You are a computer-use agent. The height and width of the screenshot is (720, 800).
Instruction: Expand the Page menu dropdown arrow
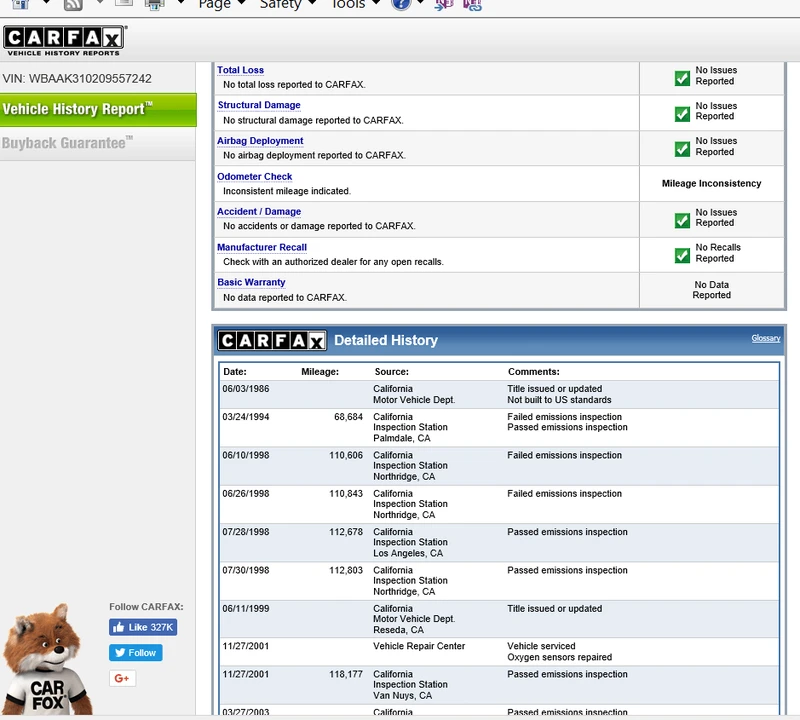242,3
